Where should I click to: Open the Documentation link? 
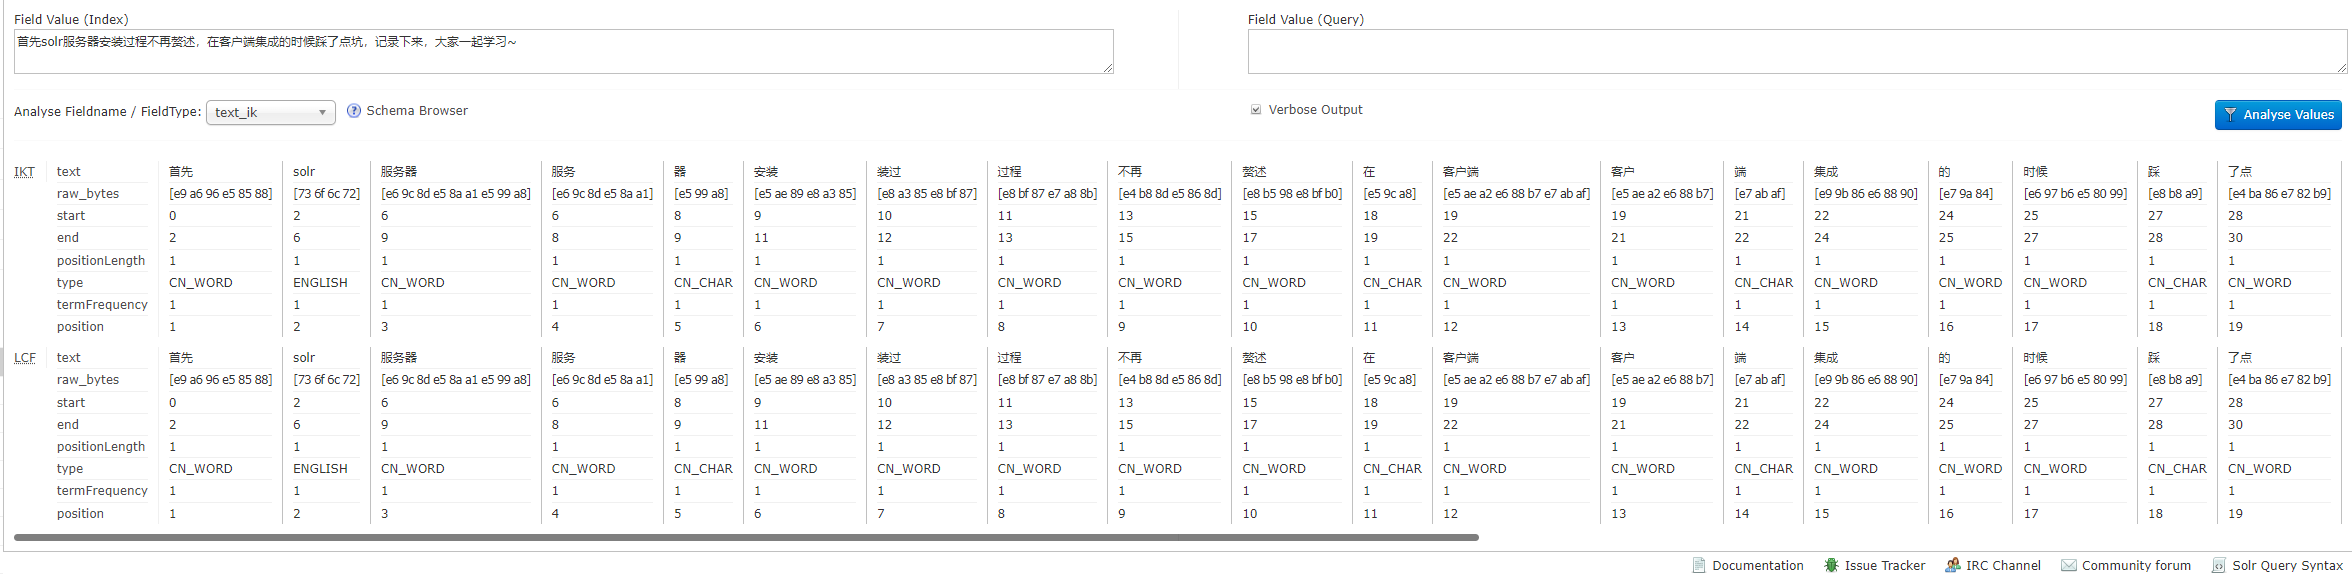tap(1757, 566)
